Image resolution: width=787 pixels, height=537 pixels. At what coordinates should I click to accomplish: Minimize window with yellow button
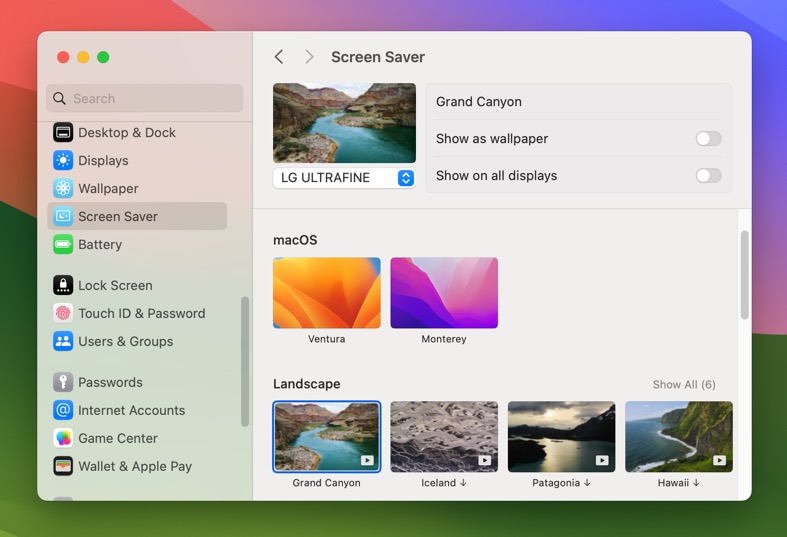83,57
